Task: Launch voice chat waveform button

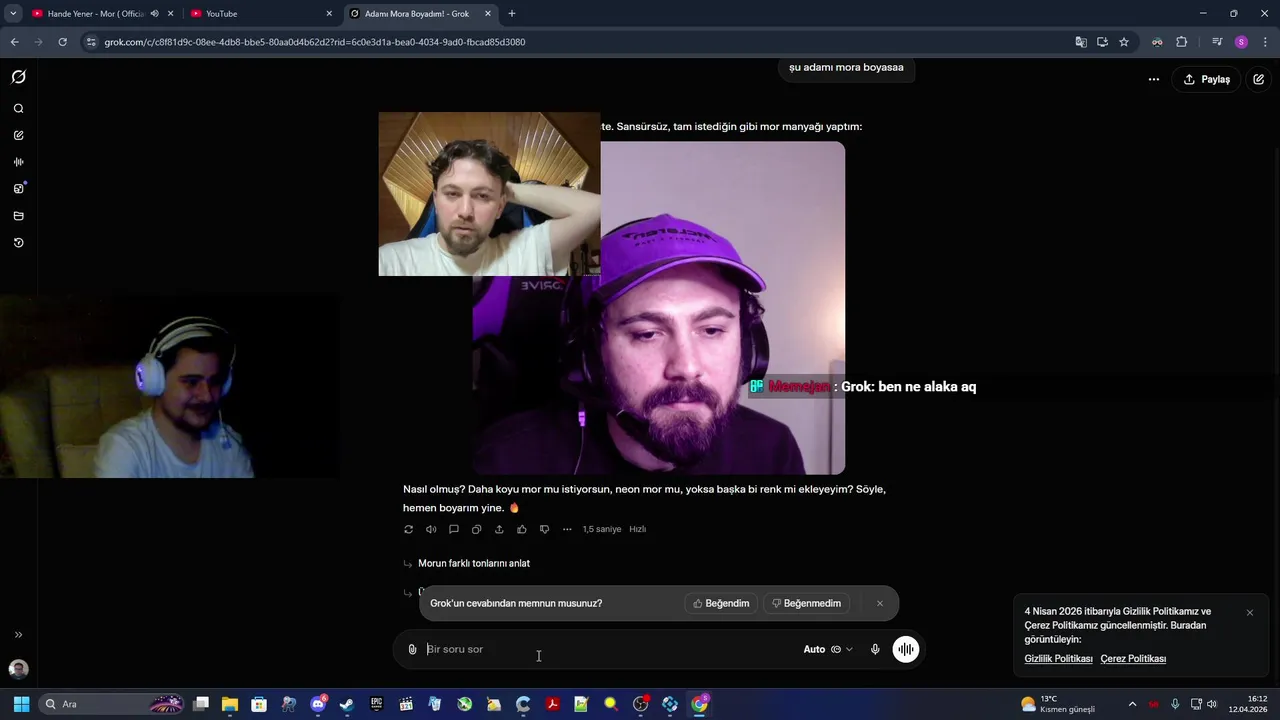Action: coord(906,649)
